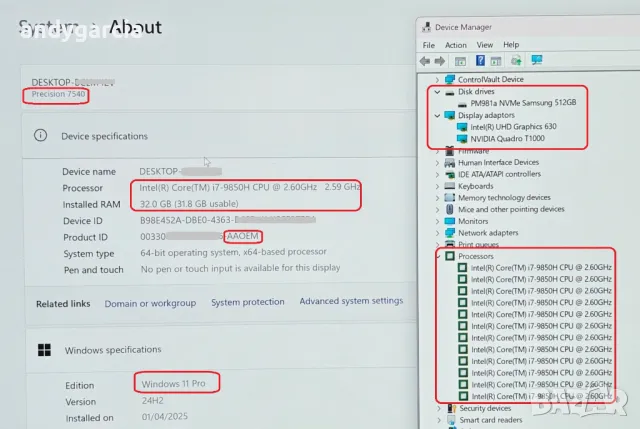Open the Action menu

[456, 45]
